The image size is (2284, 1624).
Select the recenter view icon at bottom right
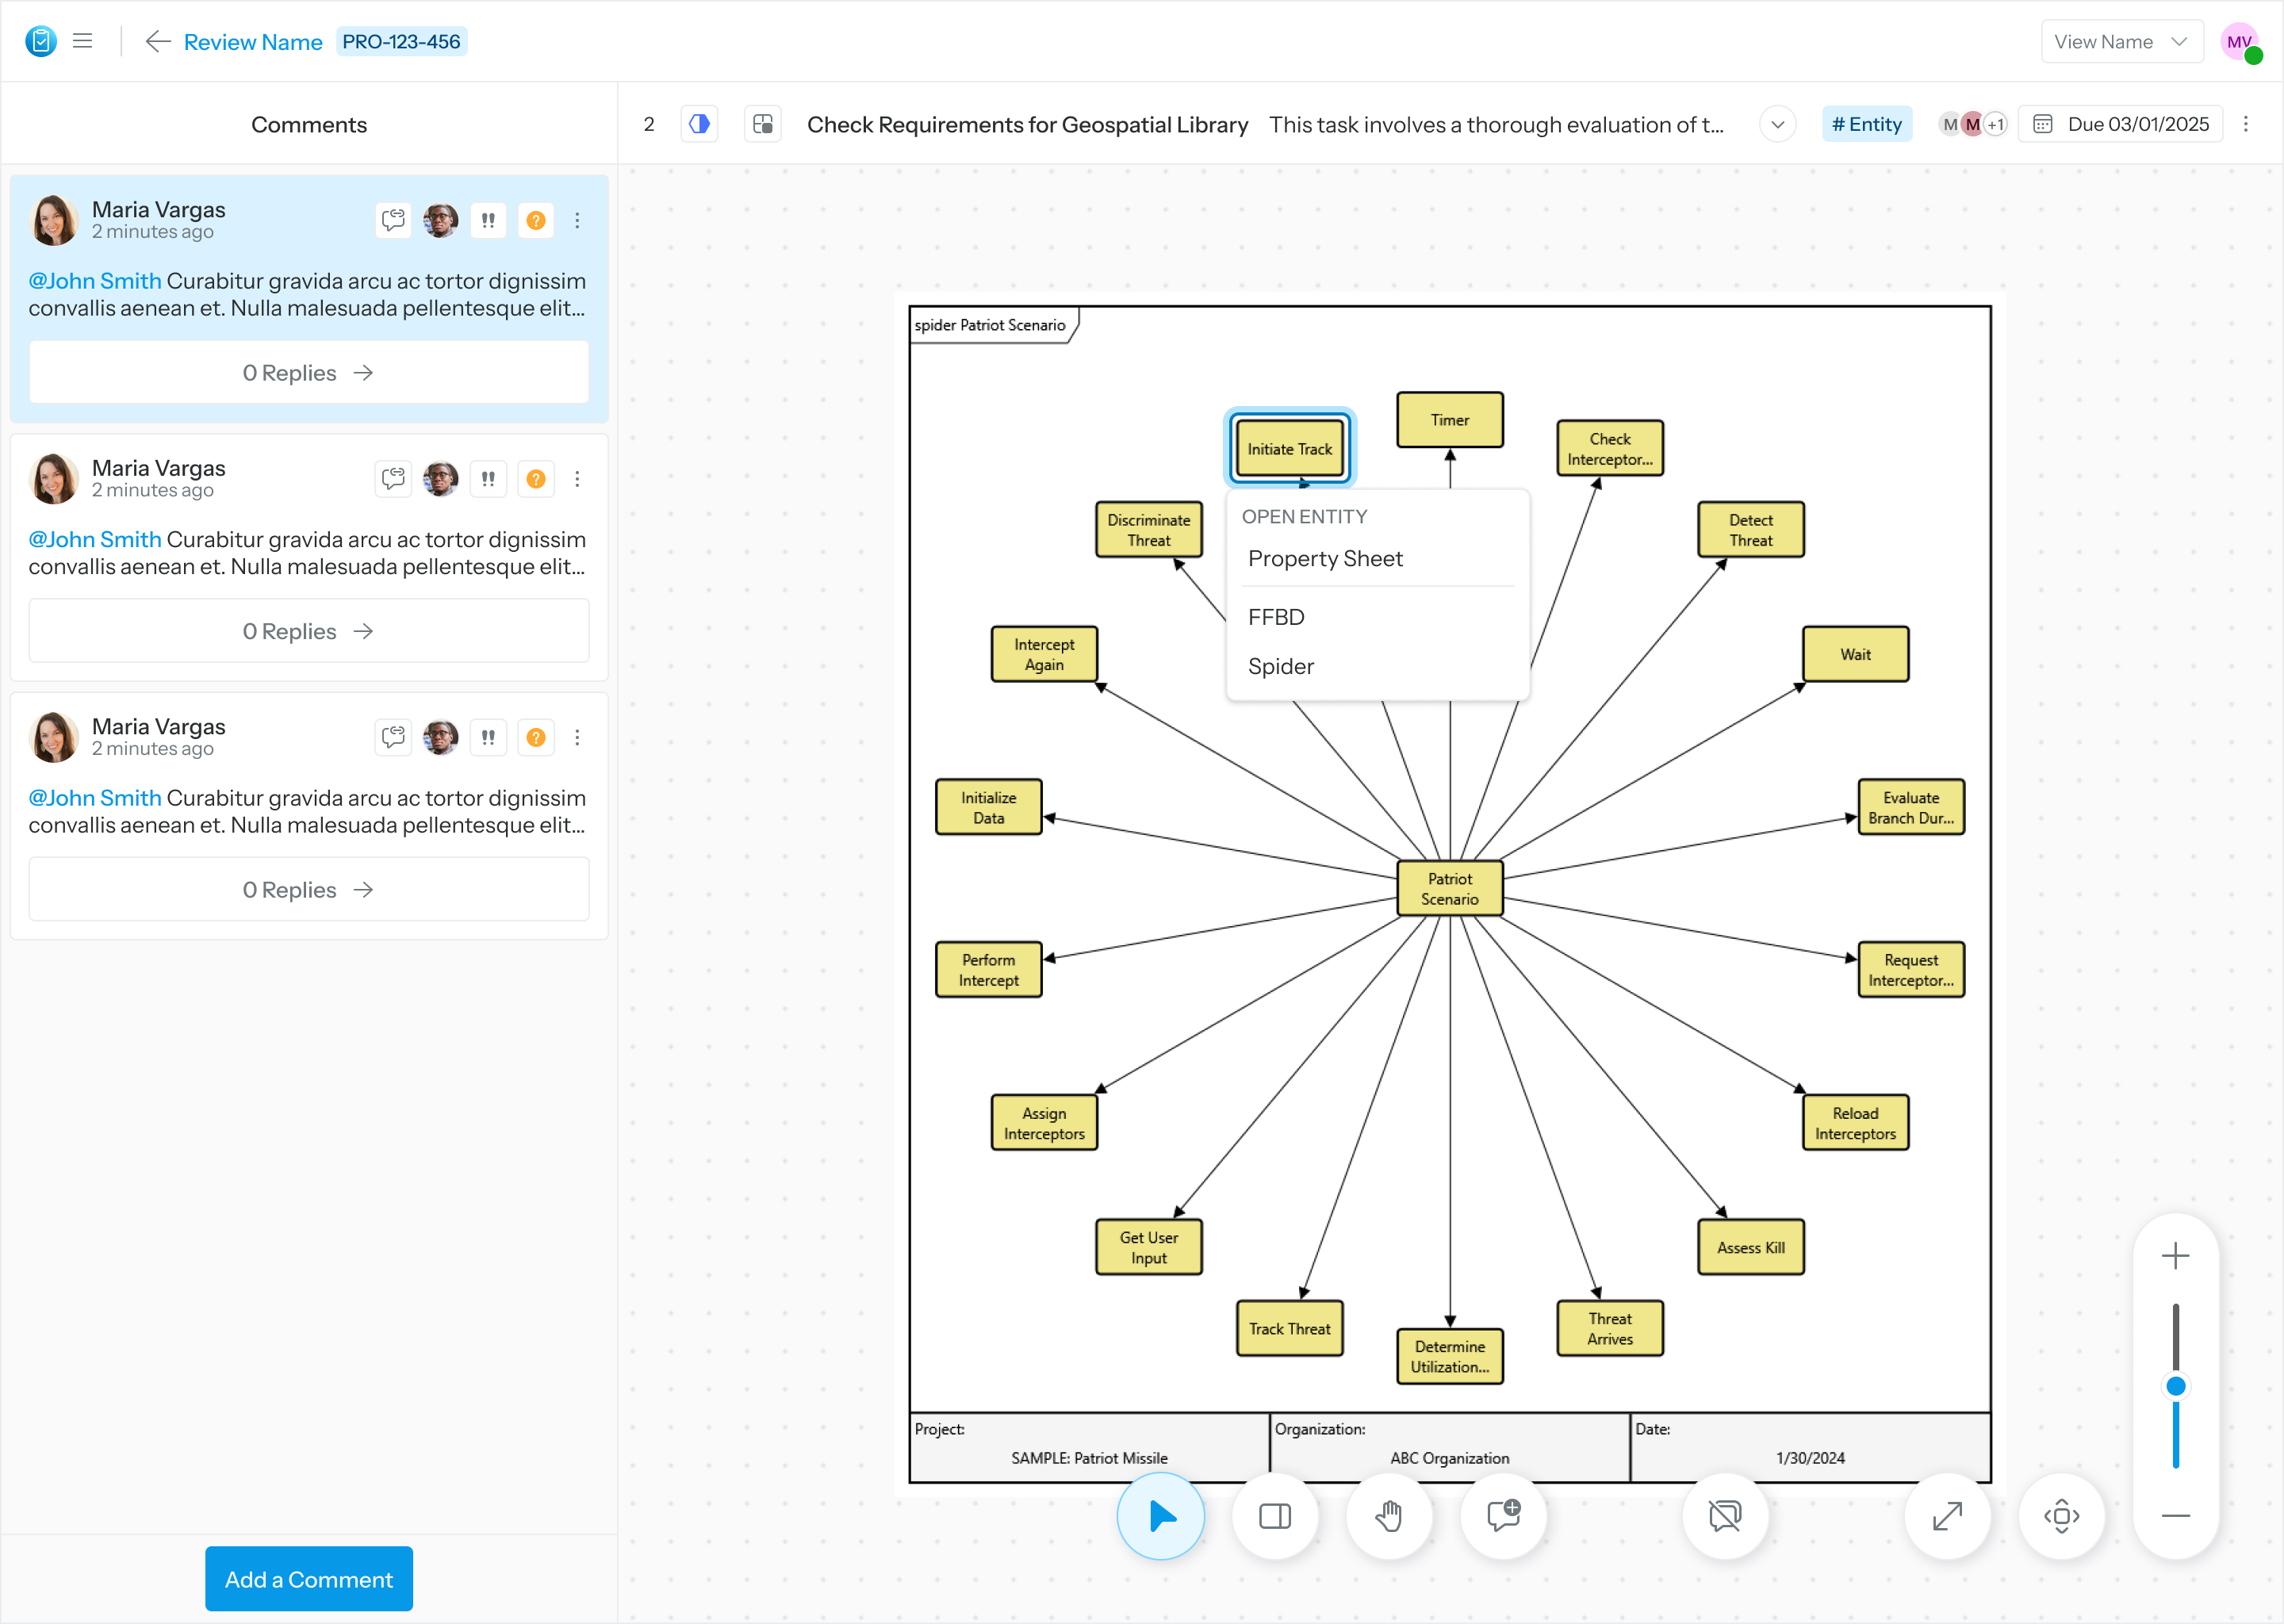(x=2062, y=1516)
